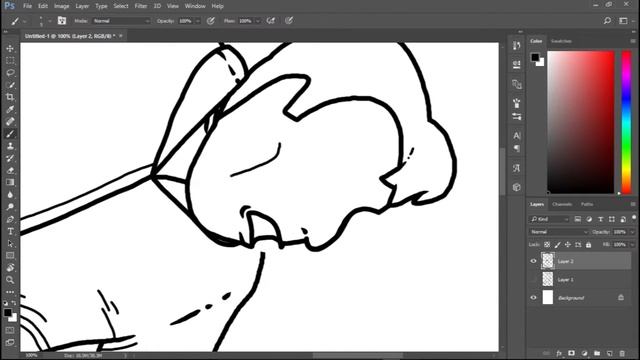Viewport: 640px width, 360px height.
Task: Open the Brush Preset picker dropdown arrow
Action: click(50, 21)
